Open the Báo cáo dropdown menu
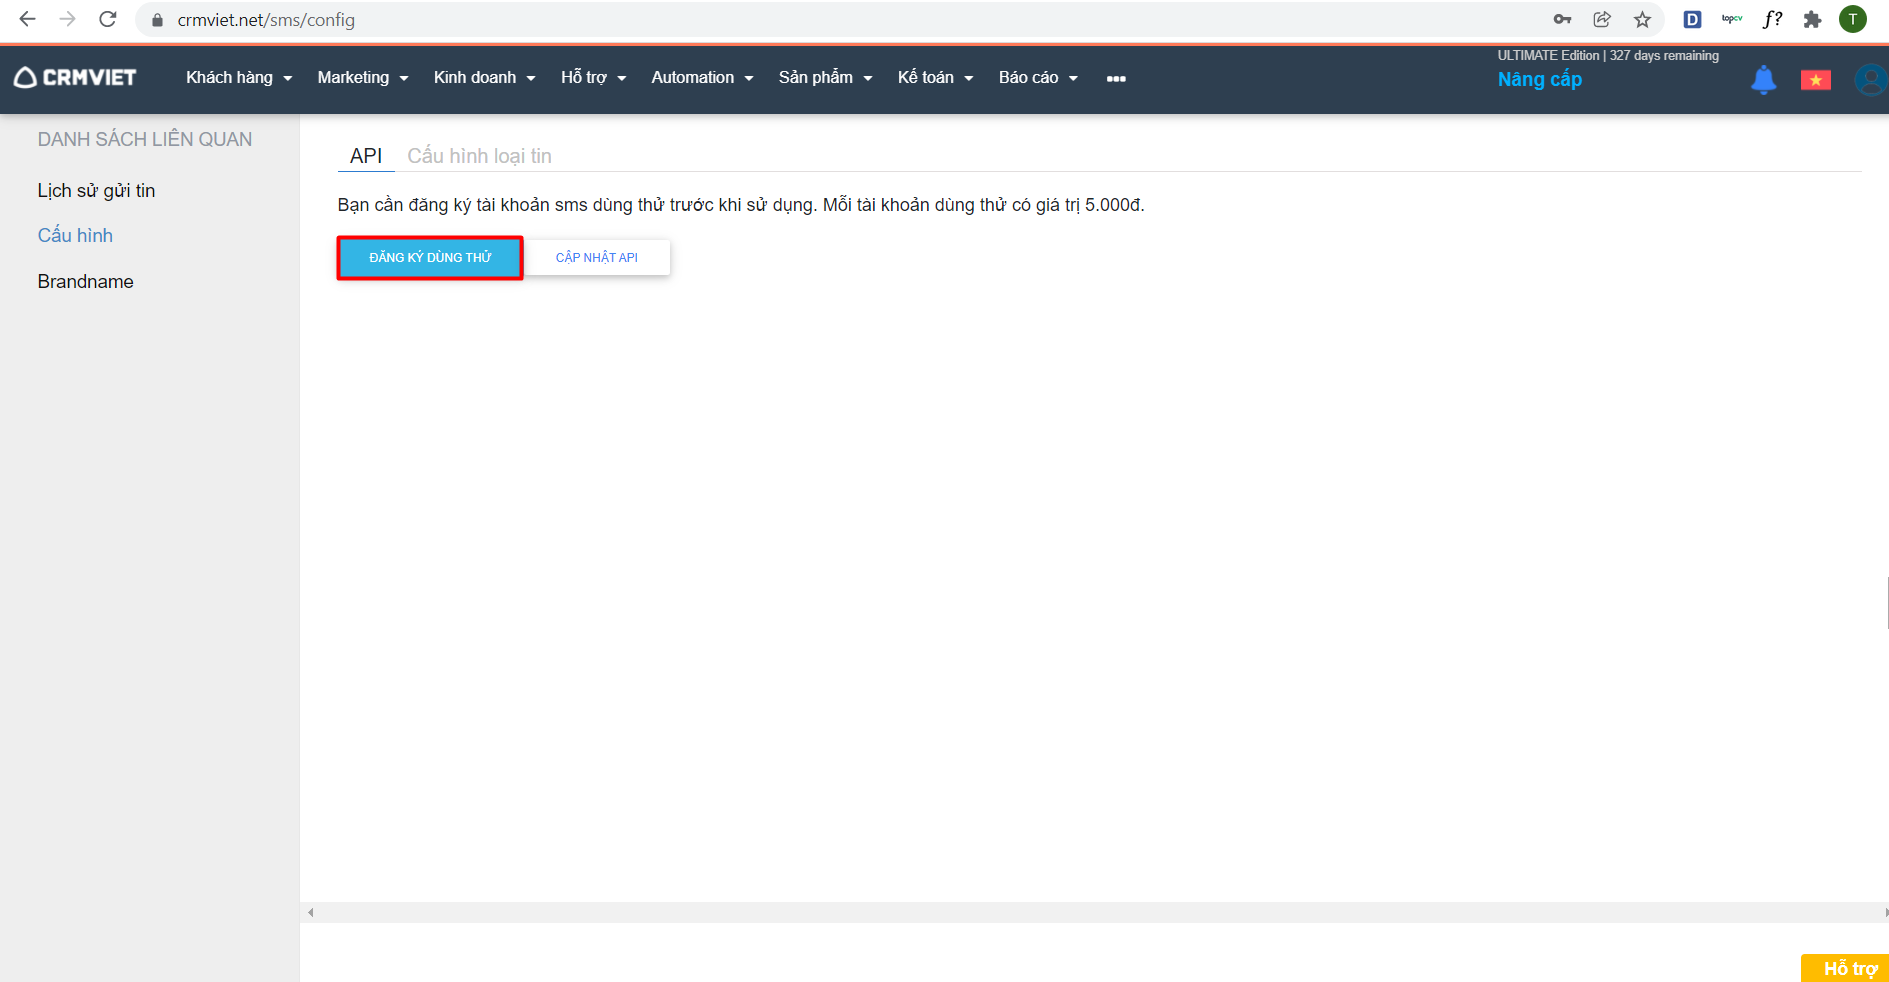This screenshot has width=1889, height=982. (1038, 78)
